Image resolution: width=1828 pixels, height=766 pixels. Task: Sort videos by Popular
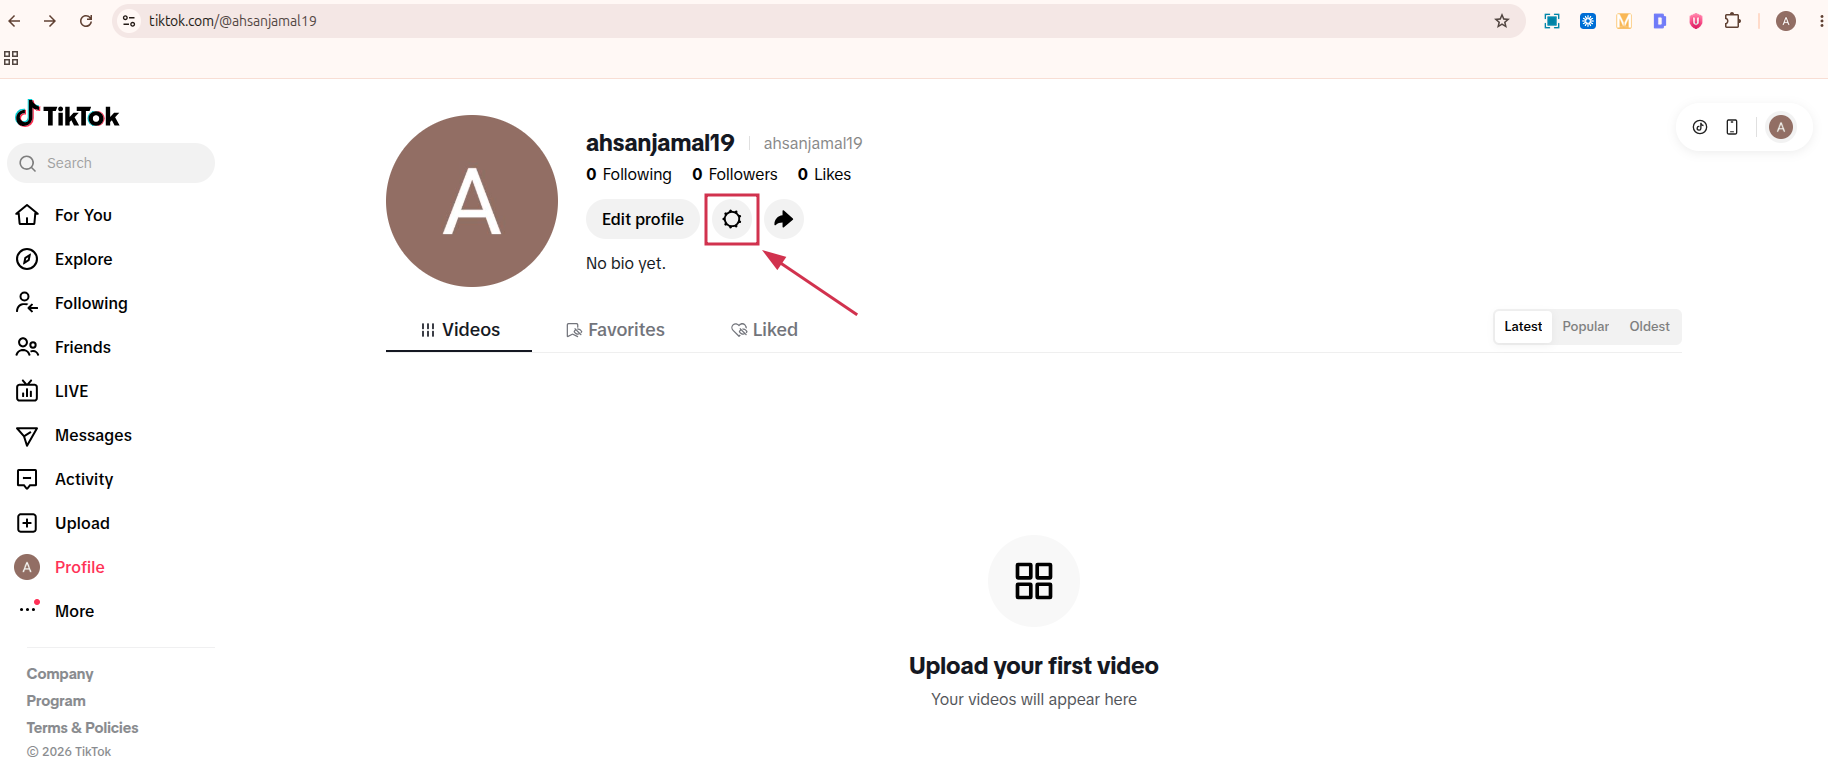pyautogui.click(x=1586, y=327)
